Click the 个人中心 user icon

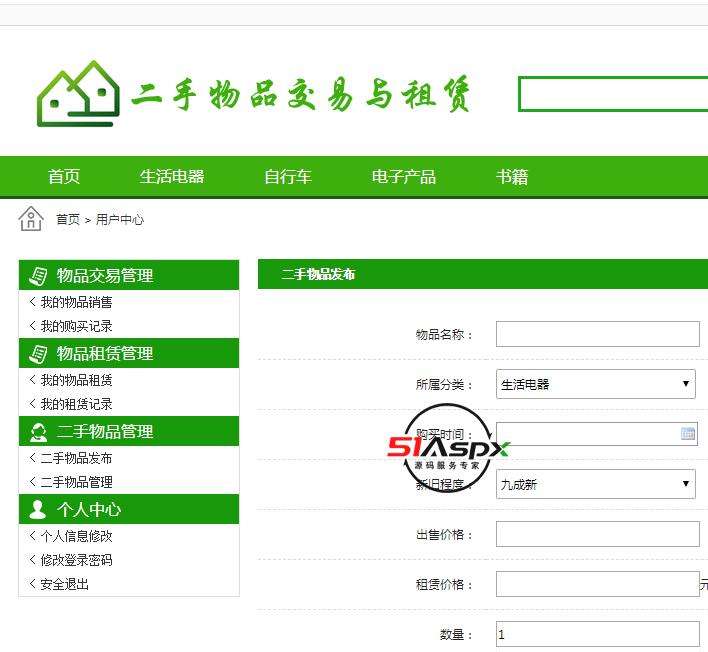(x=37, y=509)
